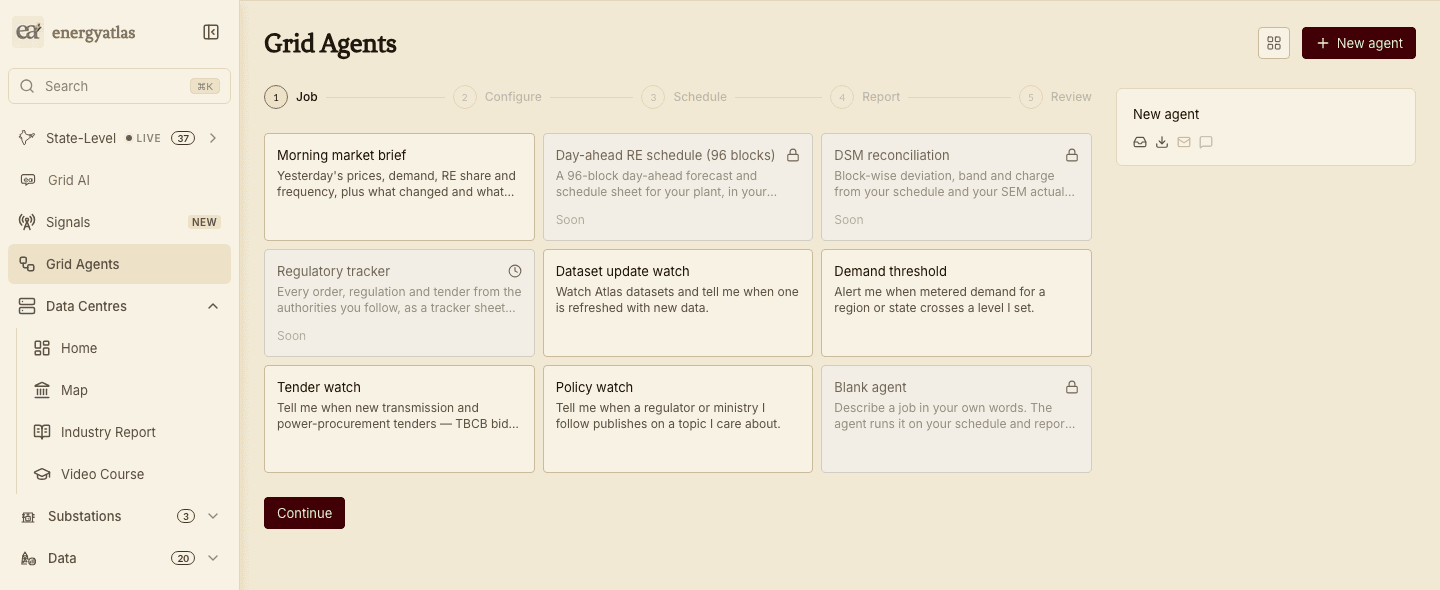The width and height of the screenshot is (1440, 590).
Task: Click the New agent button
Action: tap(1359, 43)
